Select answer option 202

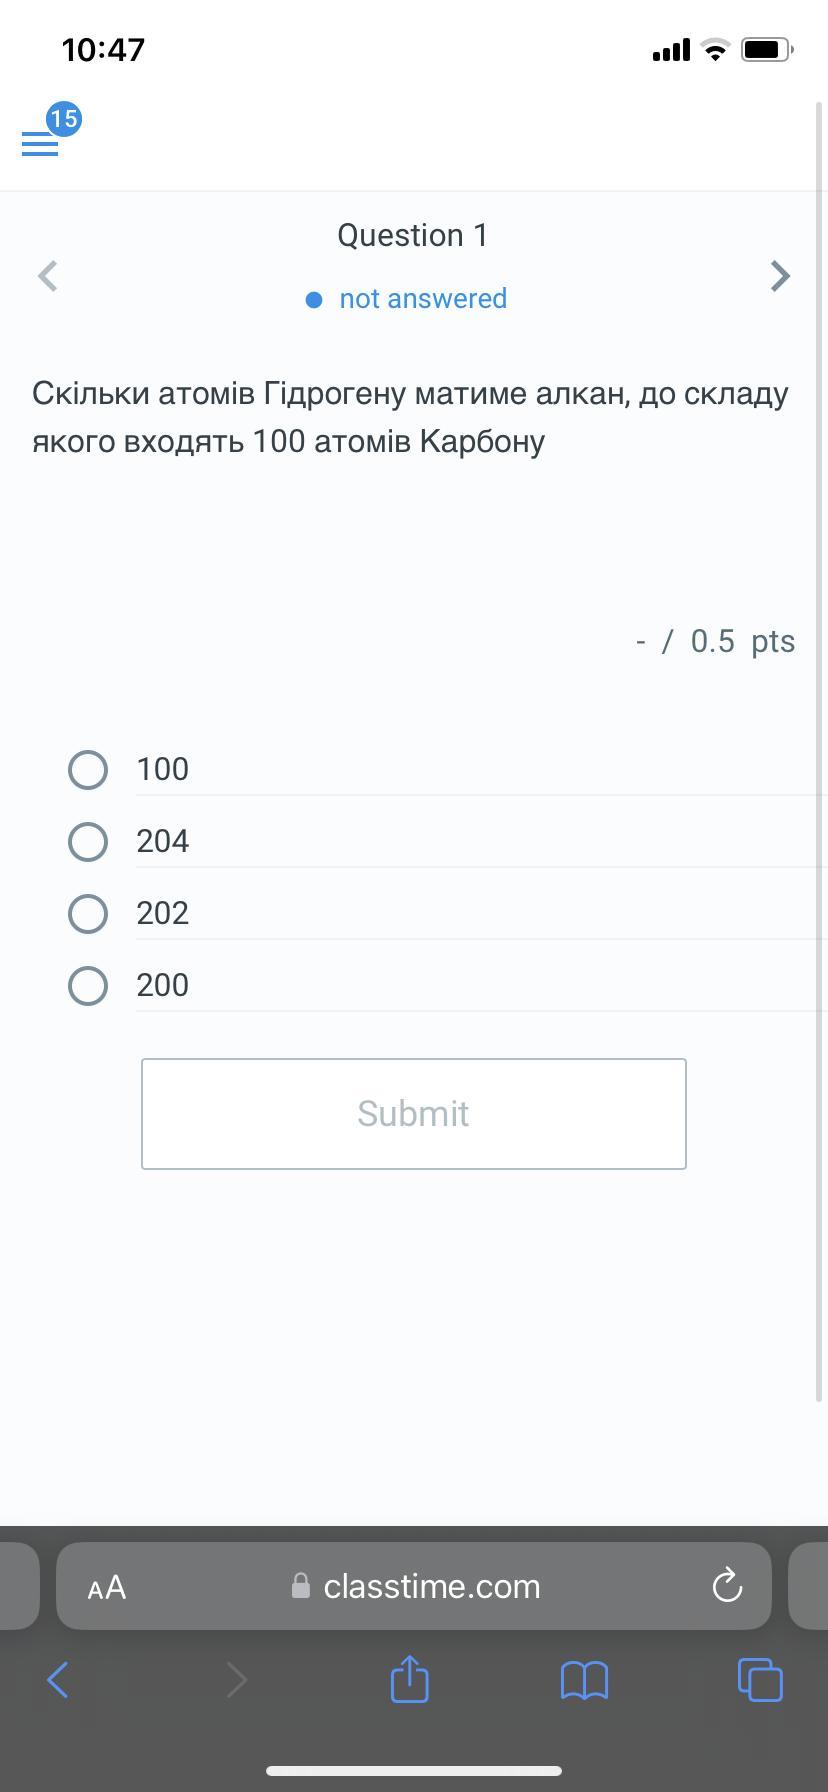pos(88,914)
